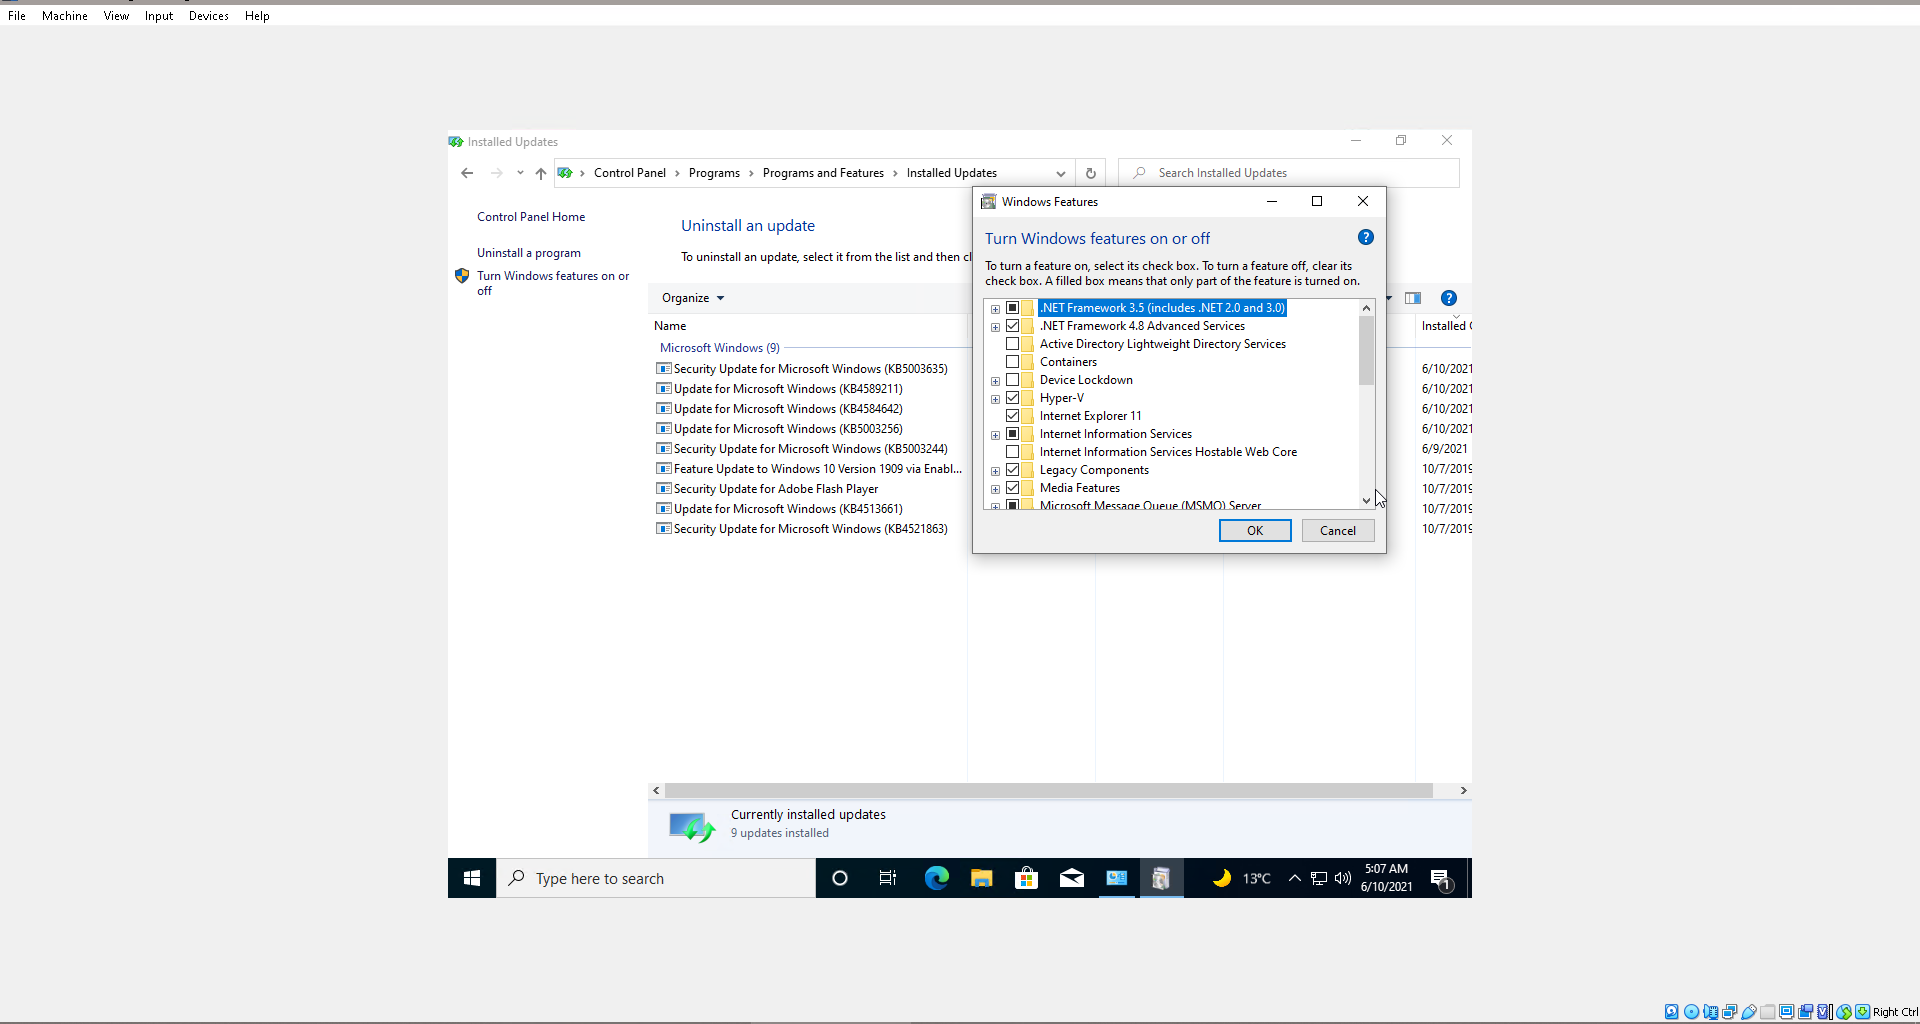Viewport: 1920px width, 1024px height.
Task: Click the Search Installed Updates field
Action: [x=1289, y=173]
